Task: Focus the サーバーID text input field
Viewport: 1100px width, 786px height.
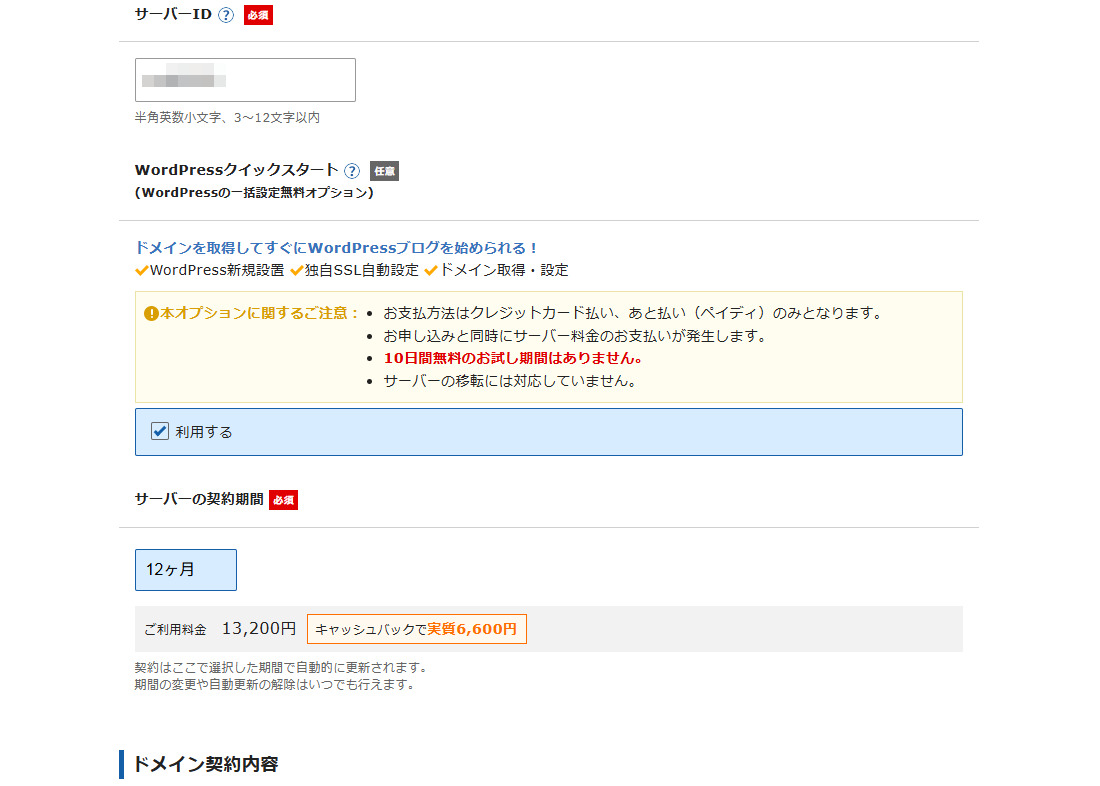Action: coord(245,80)
